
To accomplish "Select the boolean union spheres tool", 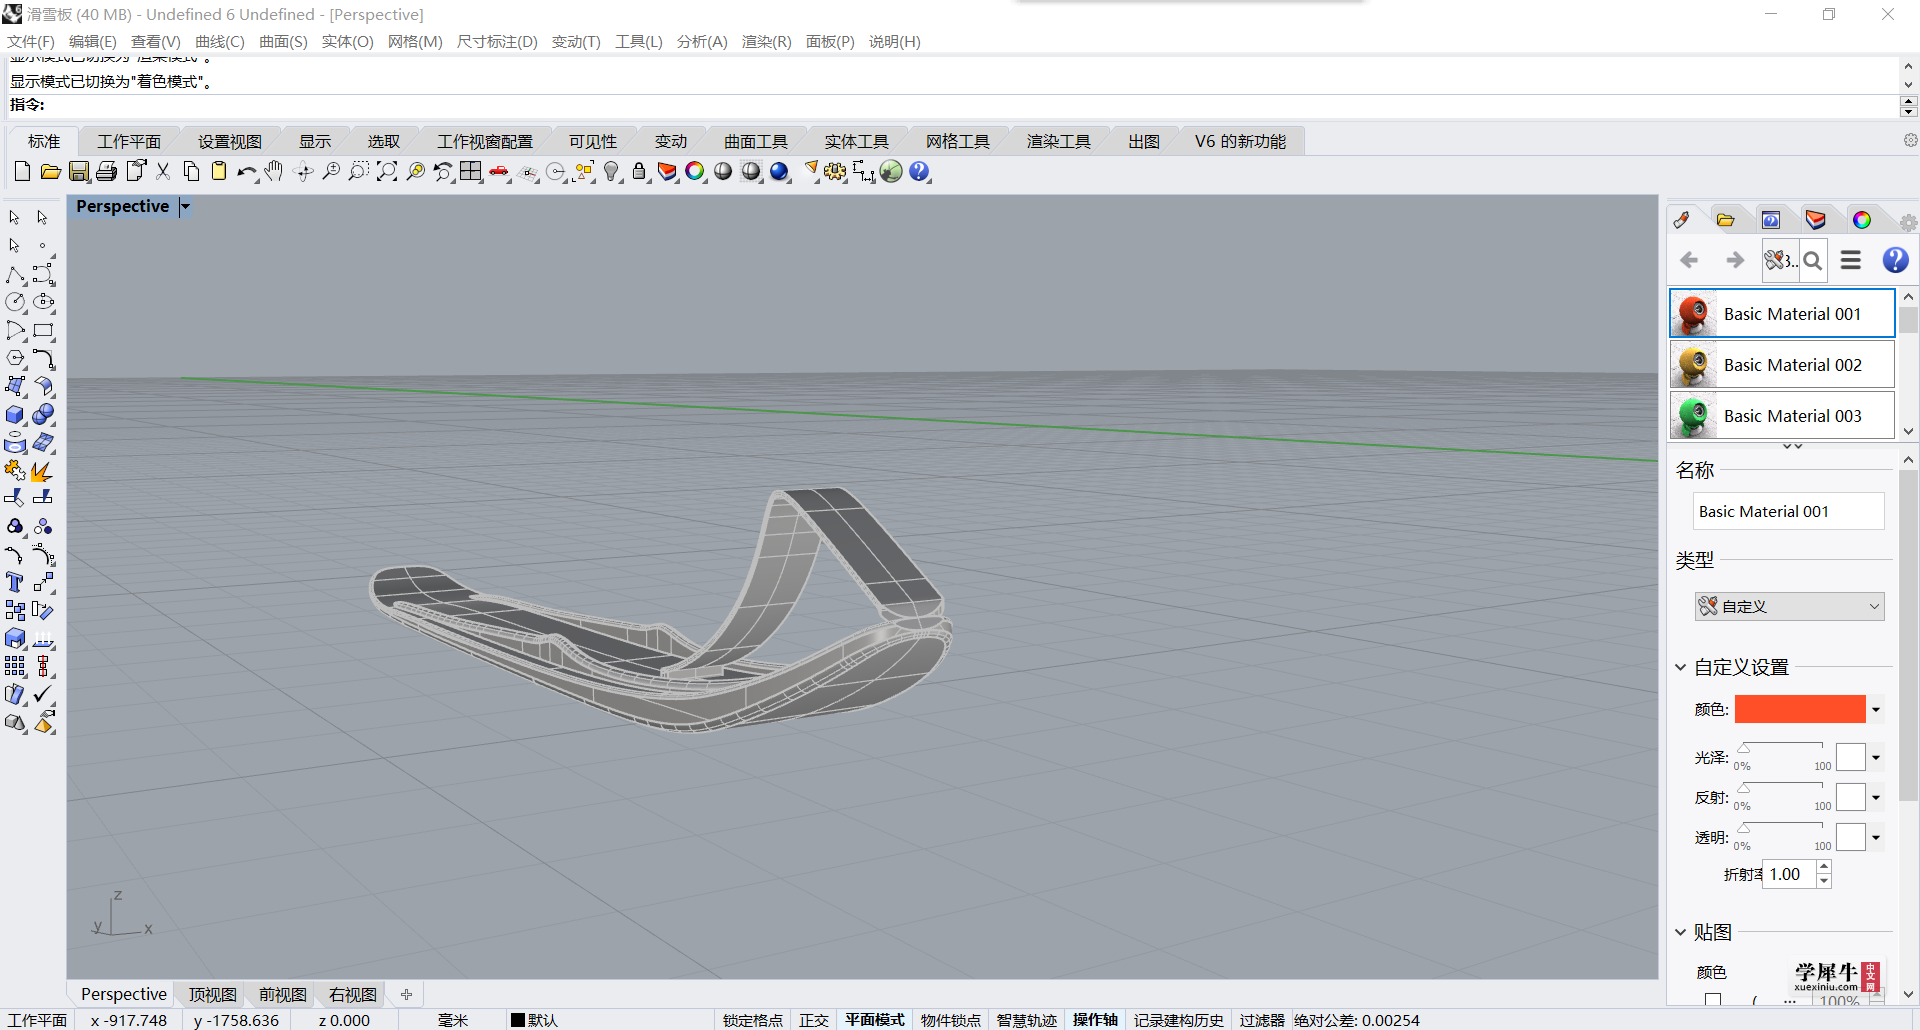I will click(43, 414).
